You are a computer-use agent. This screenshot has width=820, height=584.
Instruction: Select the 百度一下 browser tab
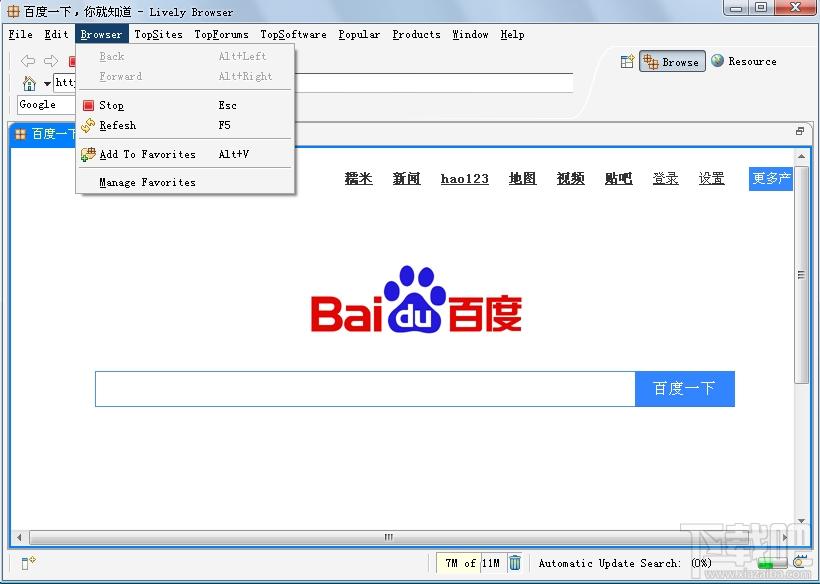coord(44,134)
